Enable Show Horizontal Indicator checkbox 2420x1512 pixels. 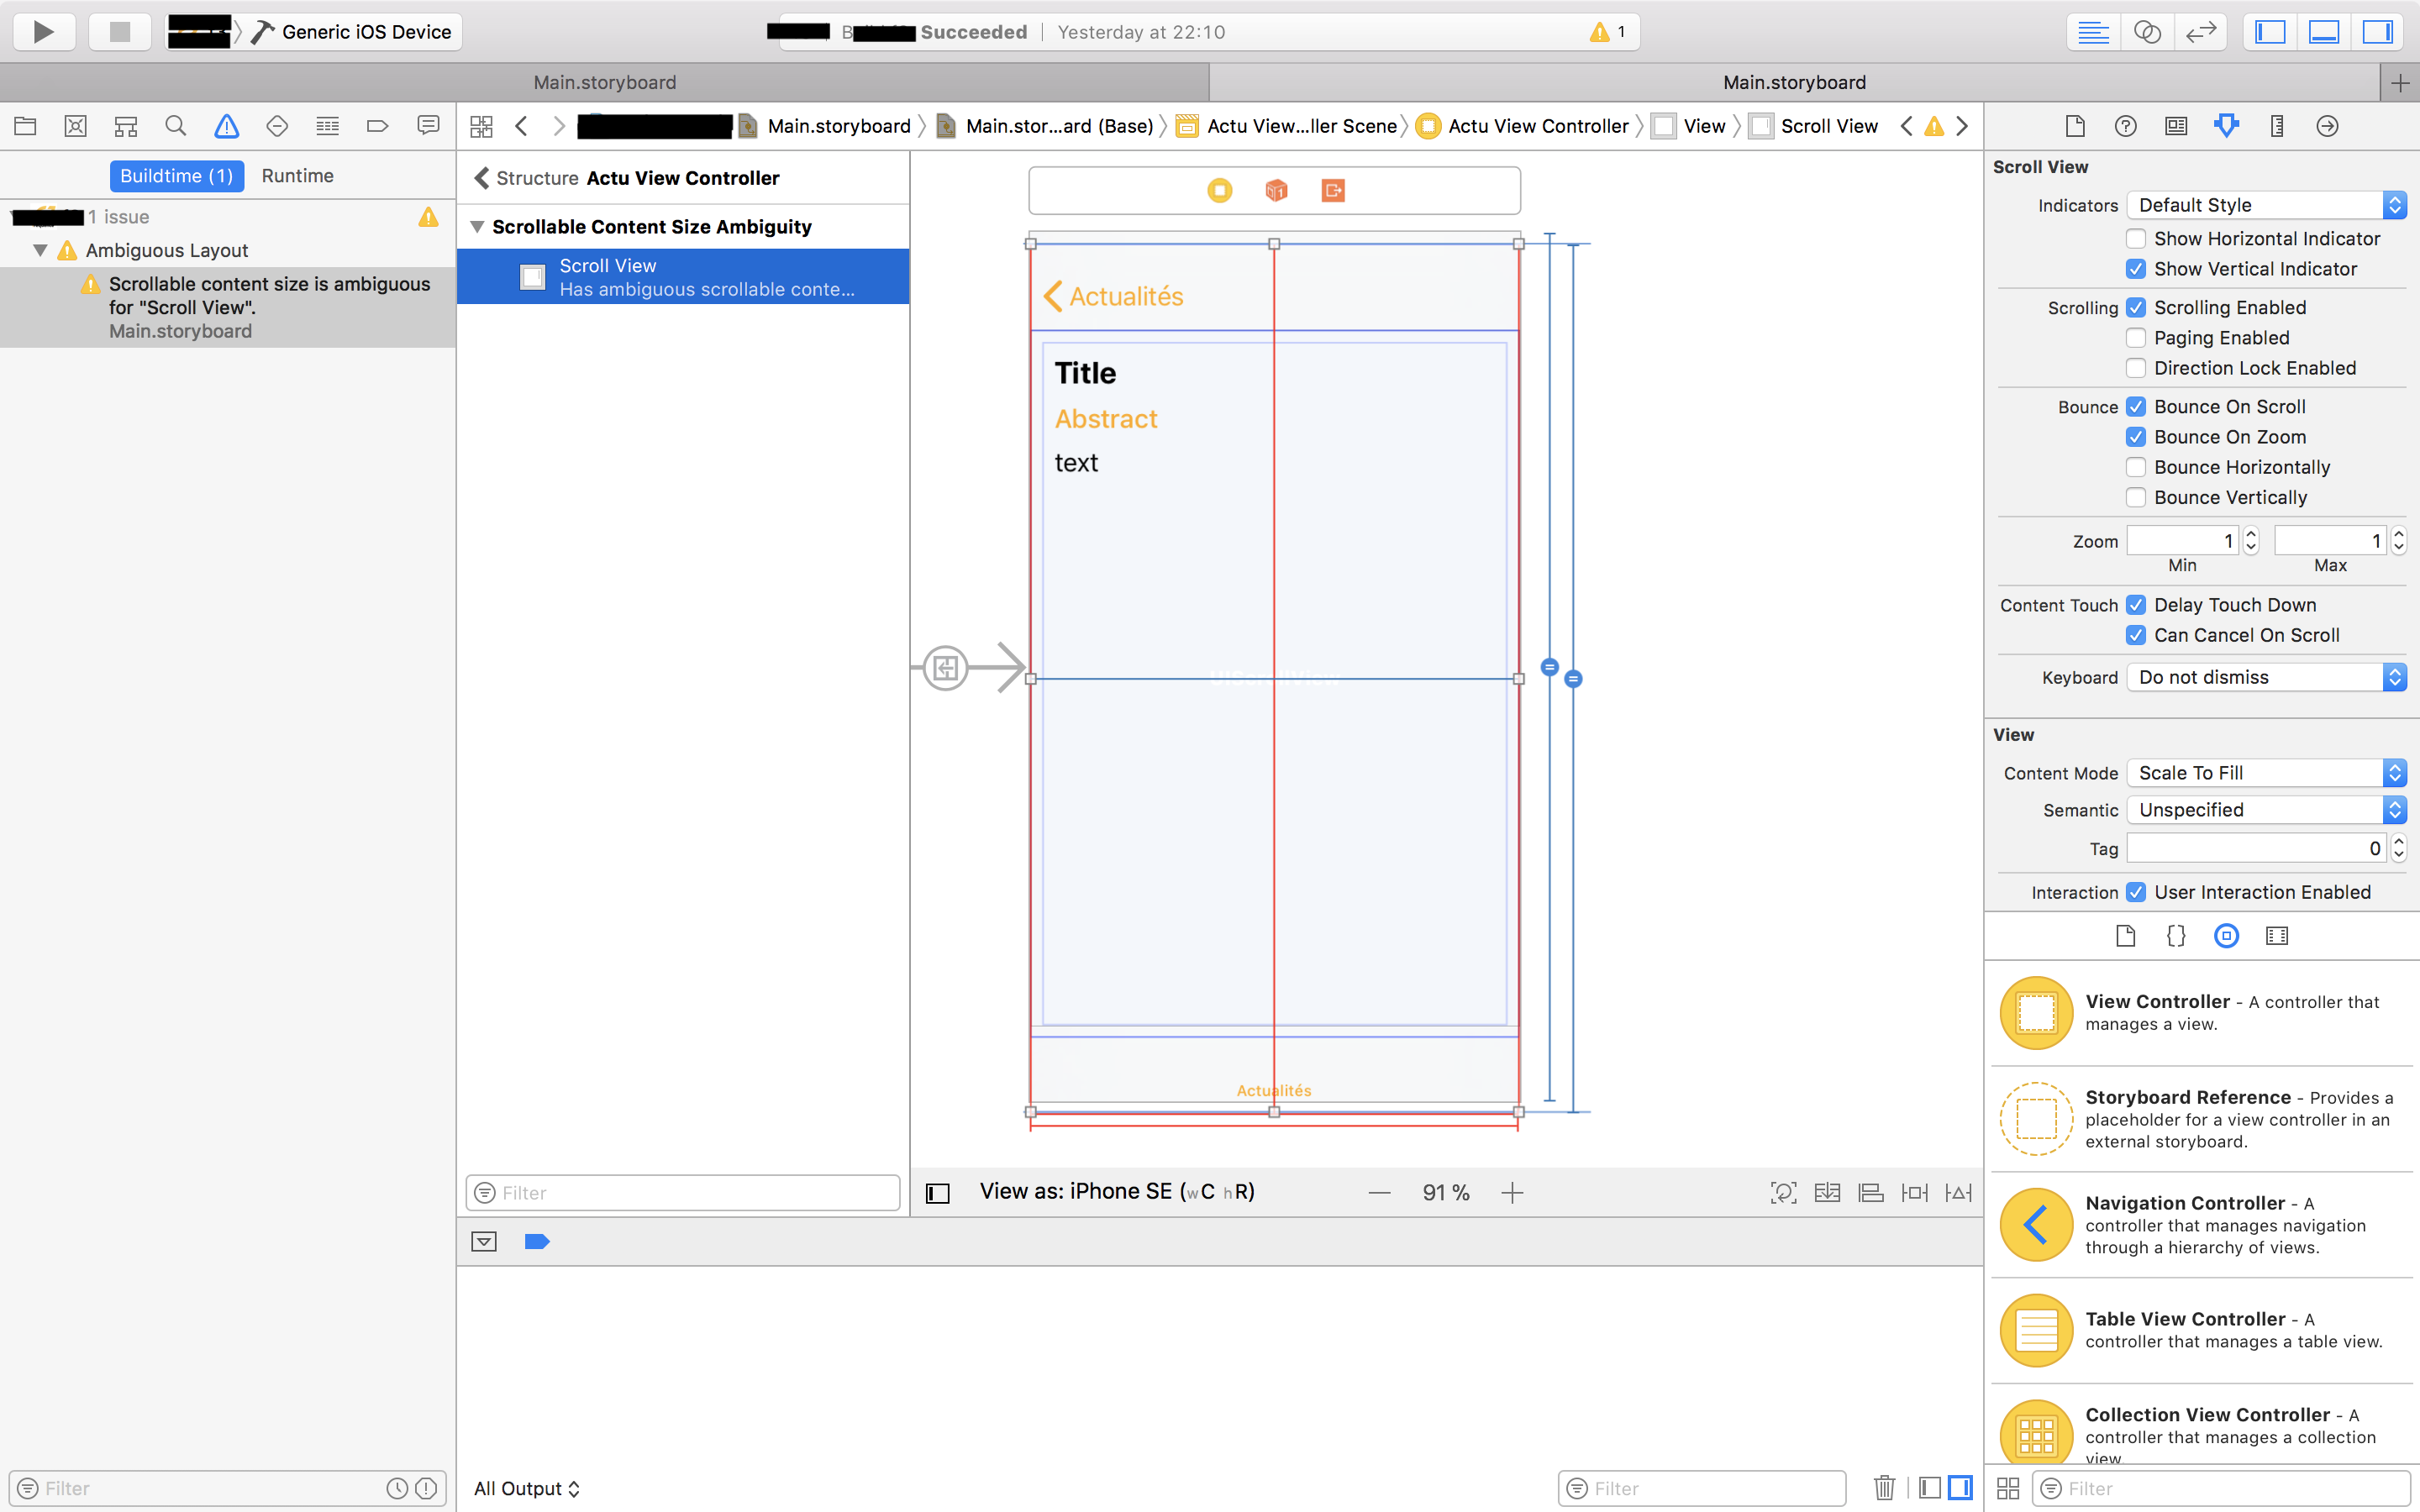point(2136,239)
